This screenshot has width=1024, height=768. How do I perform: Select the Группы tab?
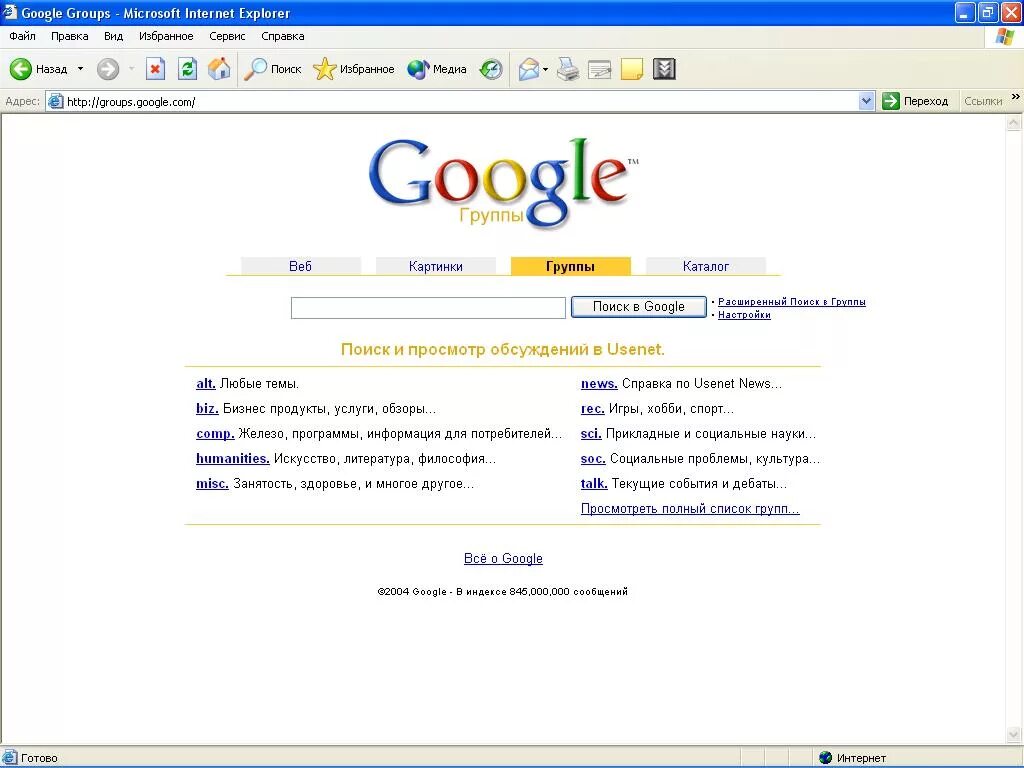tap(570, 266)
